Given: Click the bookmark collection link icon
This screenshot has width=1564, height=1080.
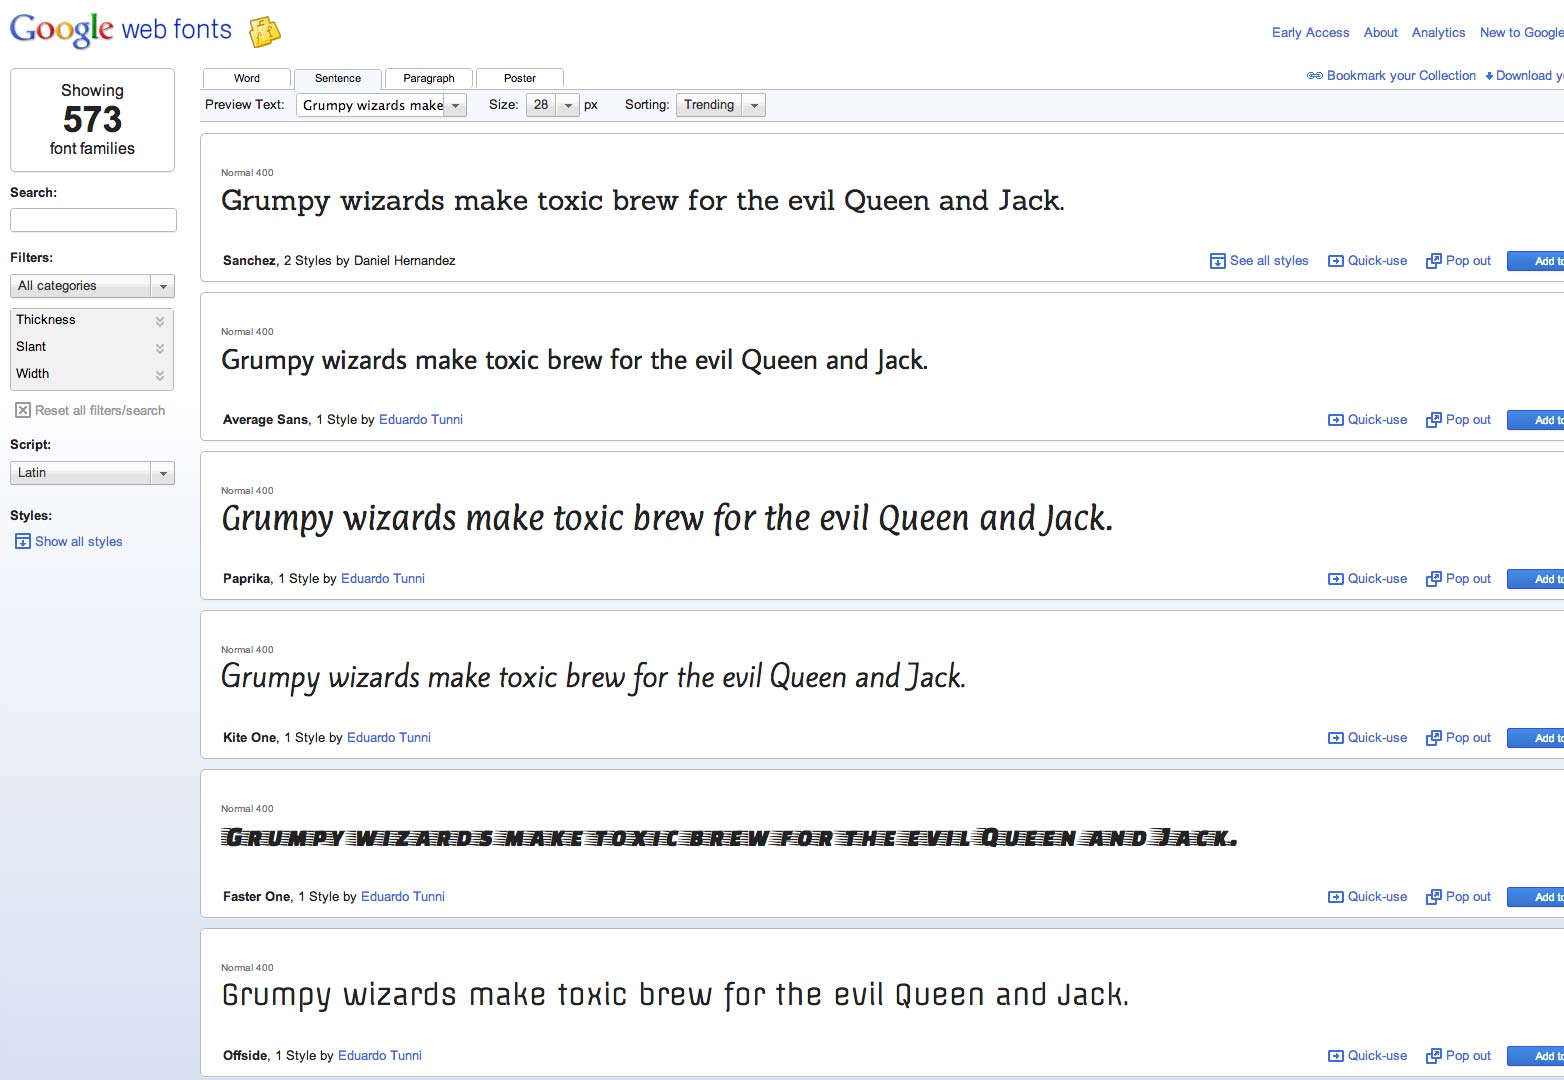Looking at the screenshot, I should coord(1315,76).
